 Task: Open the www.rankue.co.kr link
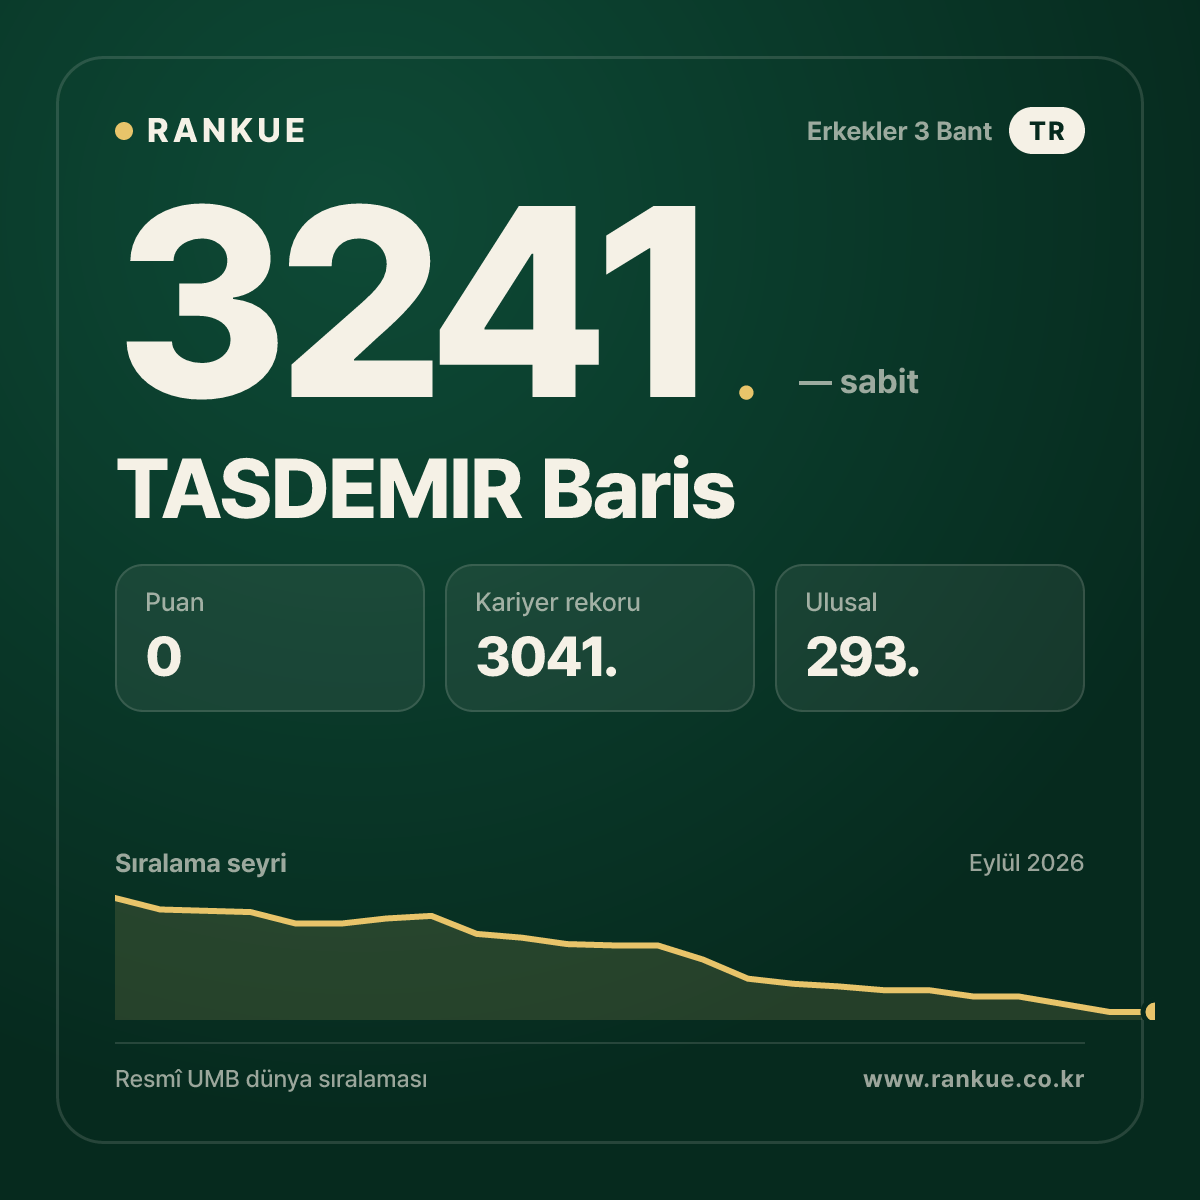974,1080
